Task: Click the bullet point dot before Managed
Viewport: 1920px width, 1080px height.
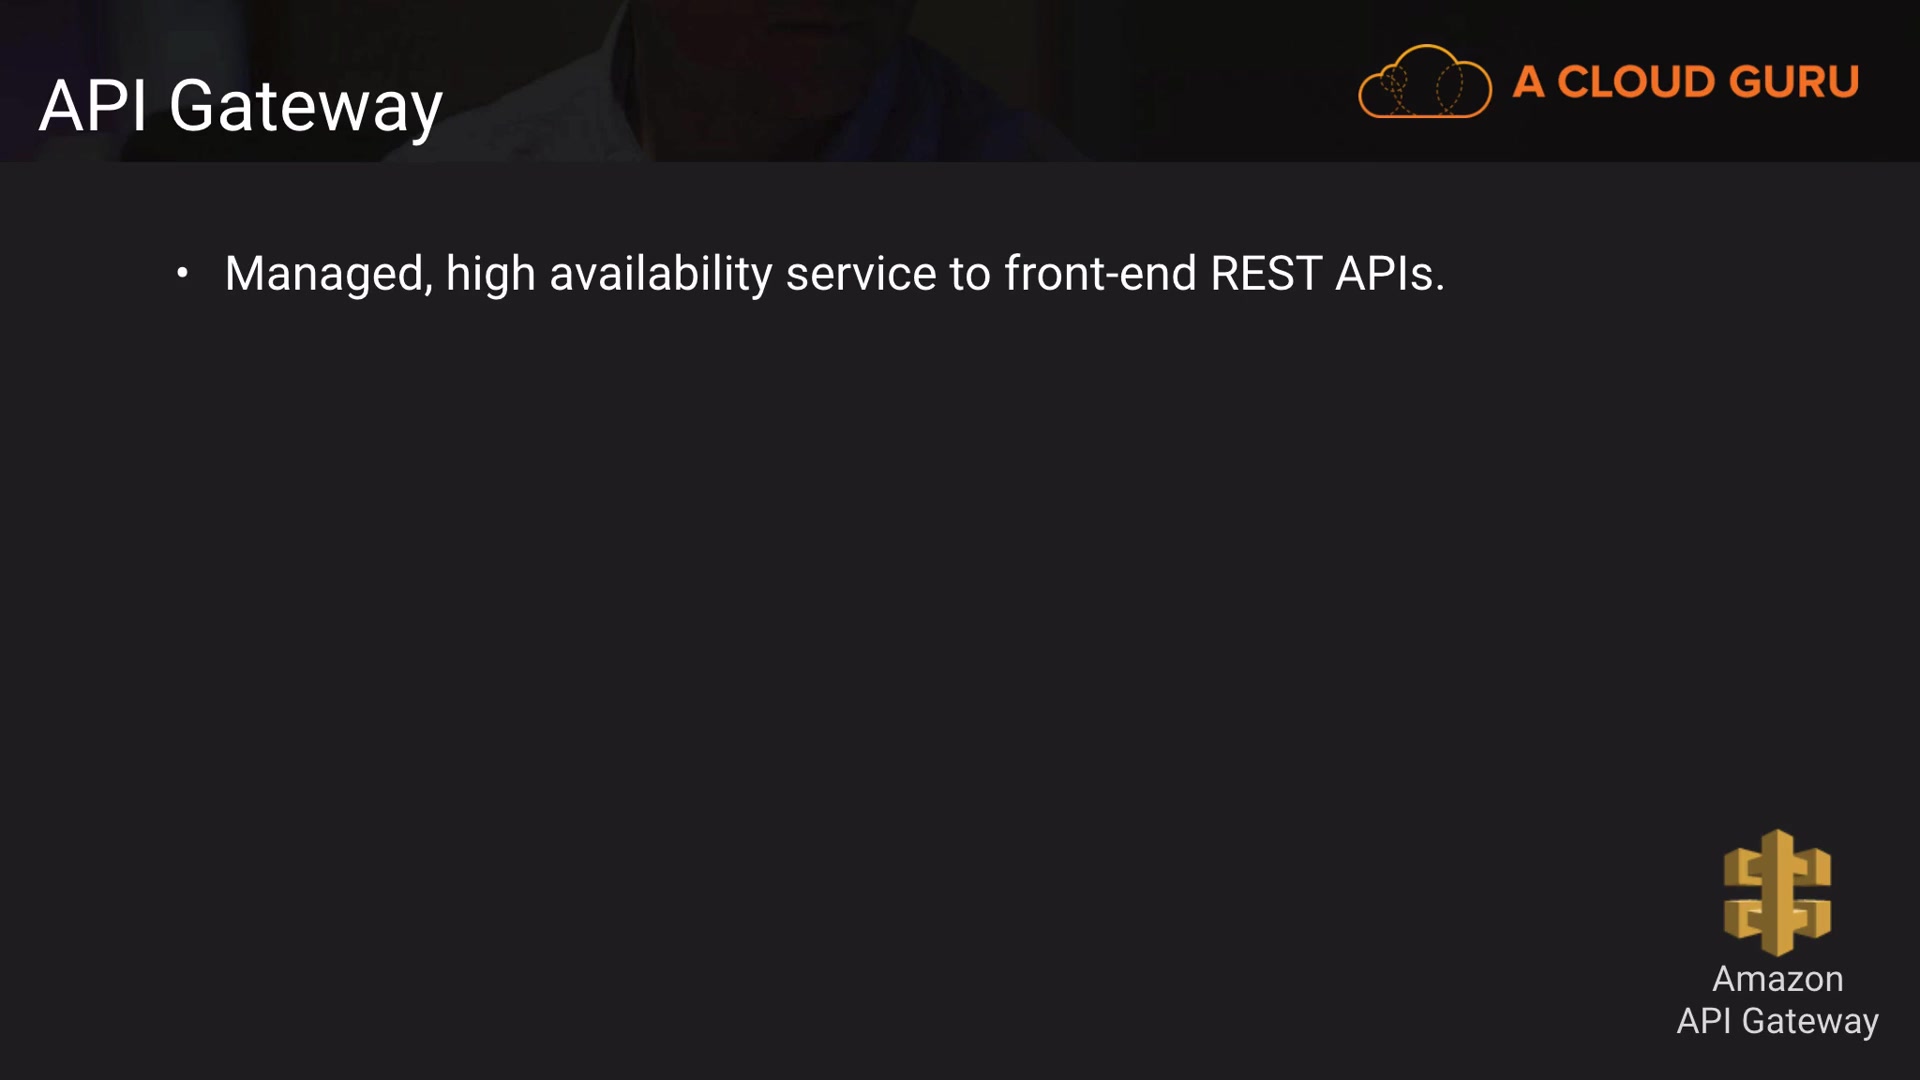Action: pyautogui.click(x=182, y=272)
